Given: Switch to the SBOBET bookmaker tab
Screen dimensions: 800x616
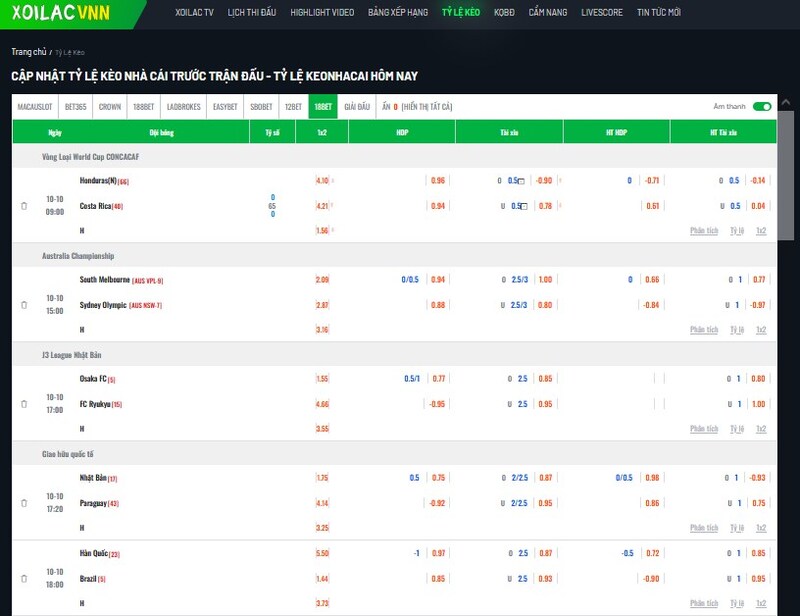Looking at the screenshot, I should click(x=261, y=106).
